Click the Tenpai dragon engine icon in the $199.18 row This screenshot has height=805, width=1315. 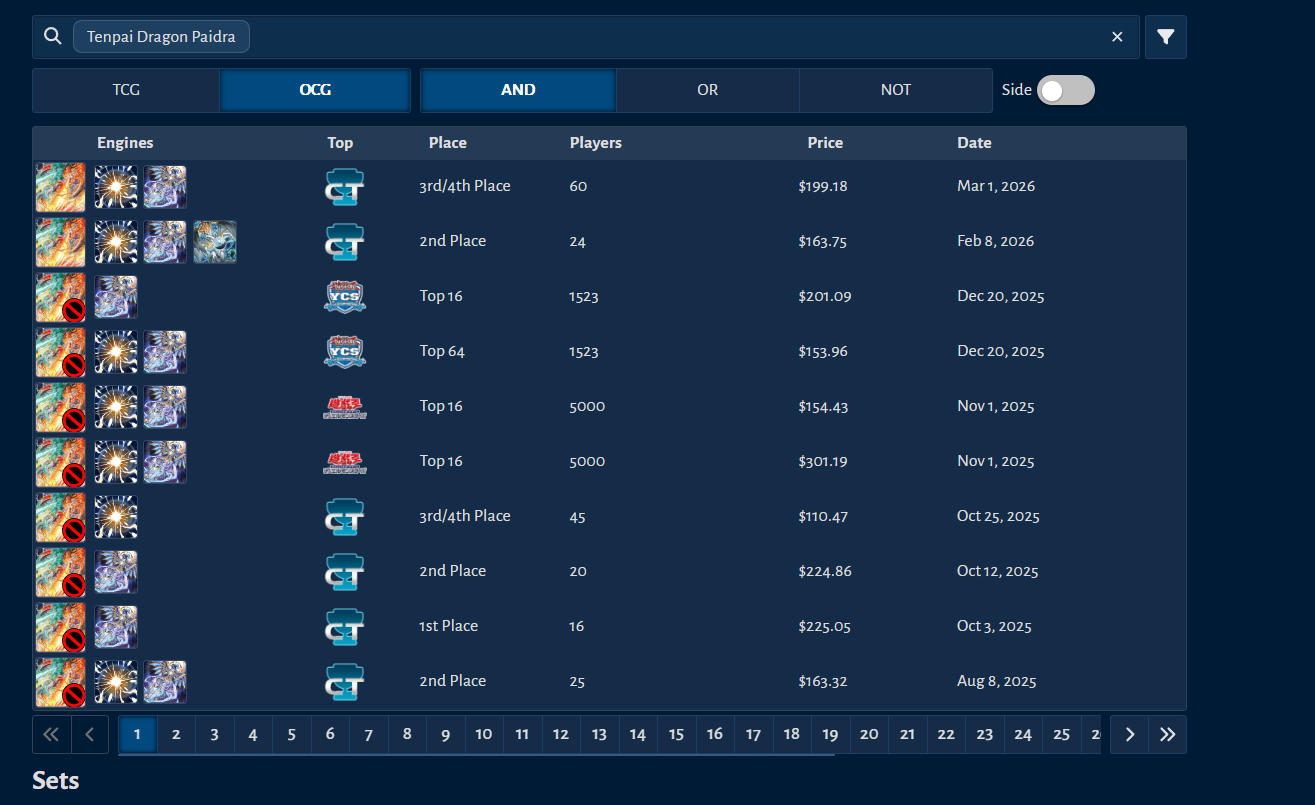(61, 187)
